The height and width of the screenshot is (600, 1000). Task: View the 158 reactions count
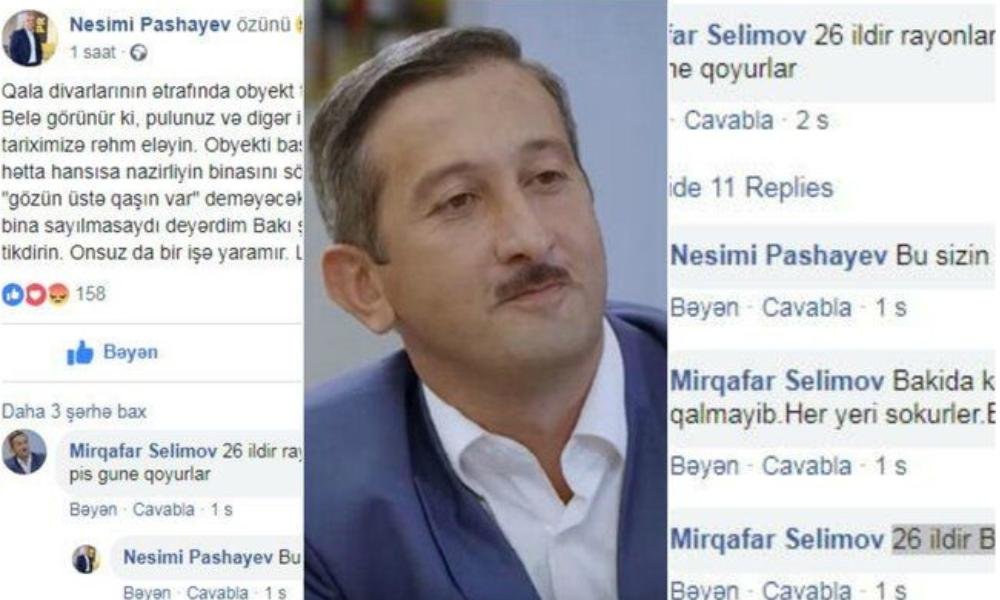pyautogui.click(x=91, y=294)
